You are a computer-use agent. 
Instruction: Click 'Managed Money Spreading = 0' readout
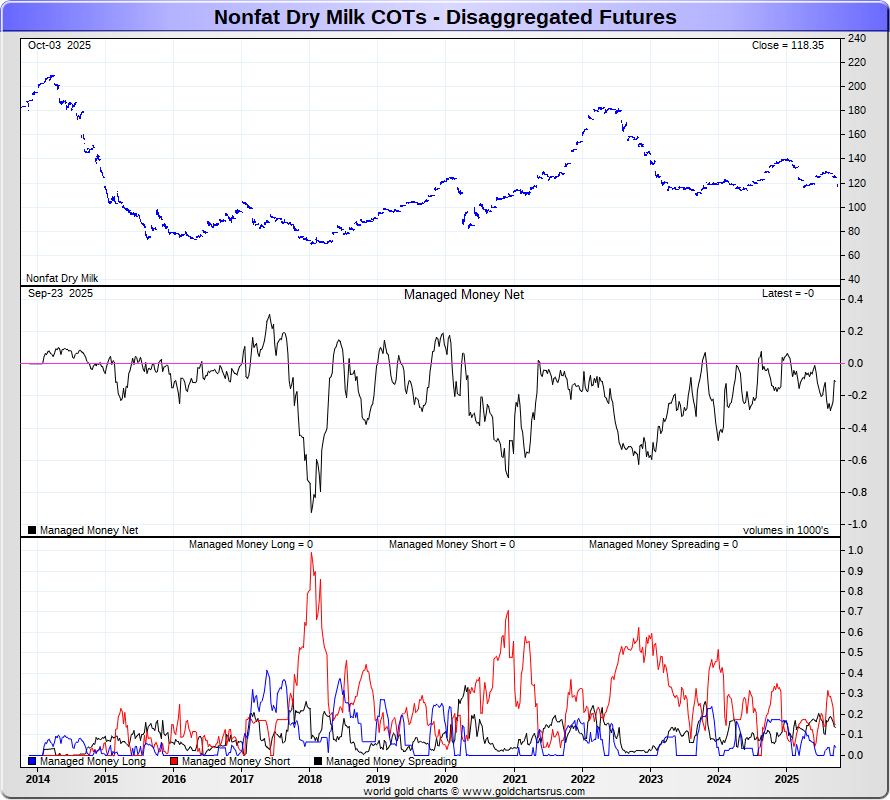point(664,544)
